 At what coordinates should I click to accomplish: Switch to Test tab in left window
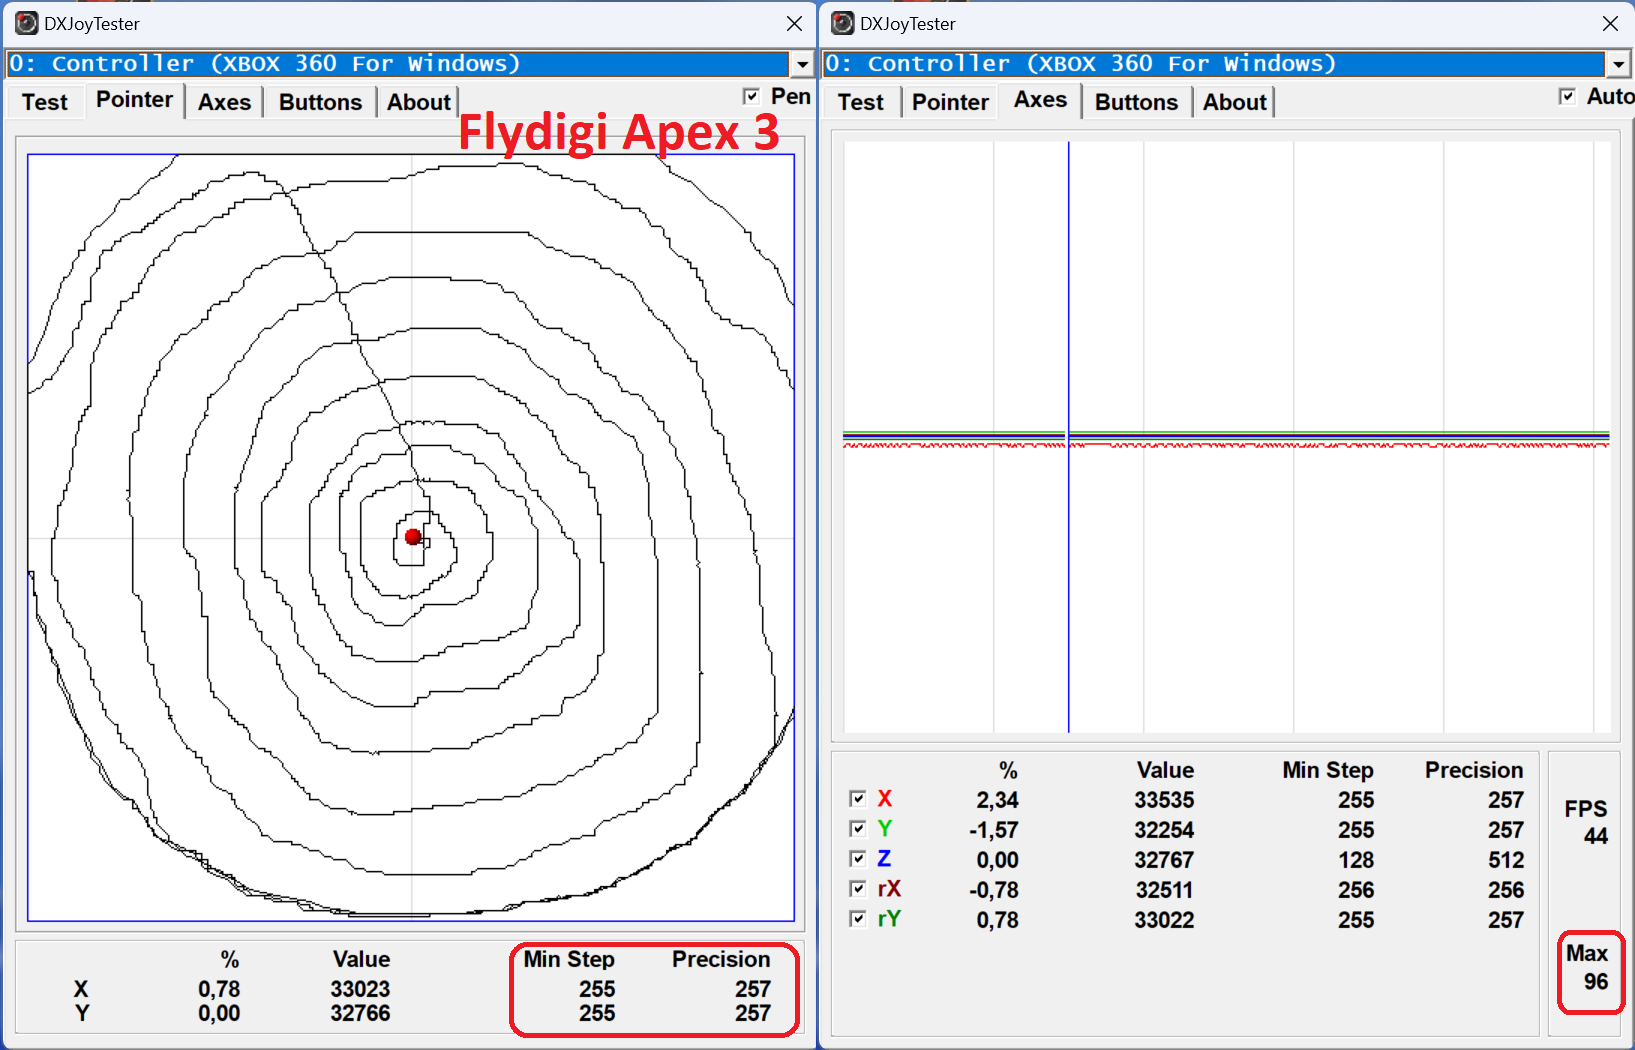45,102
